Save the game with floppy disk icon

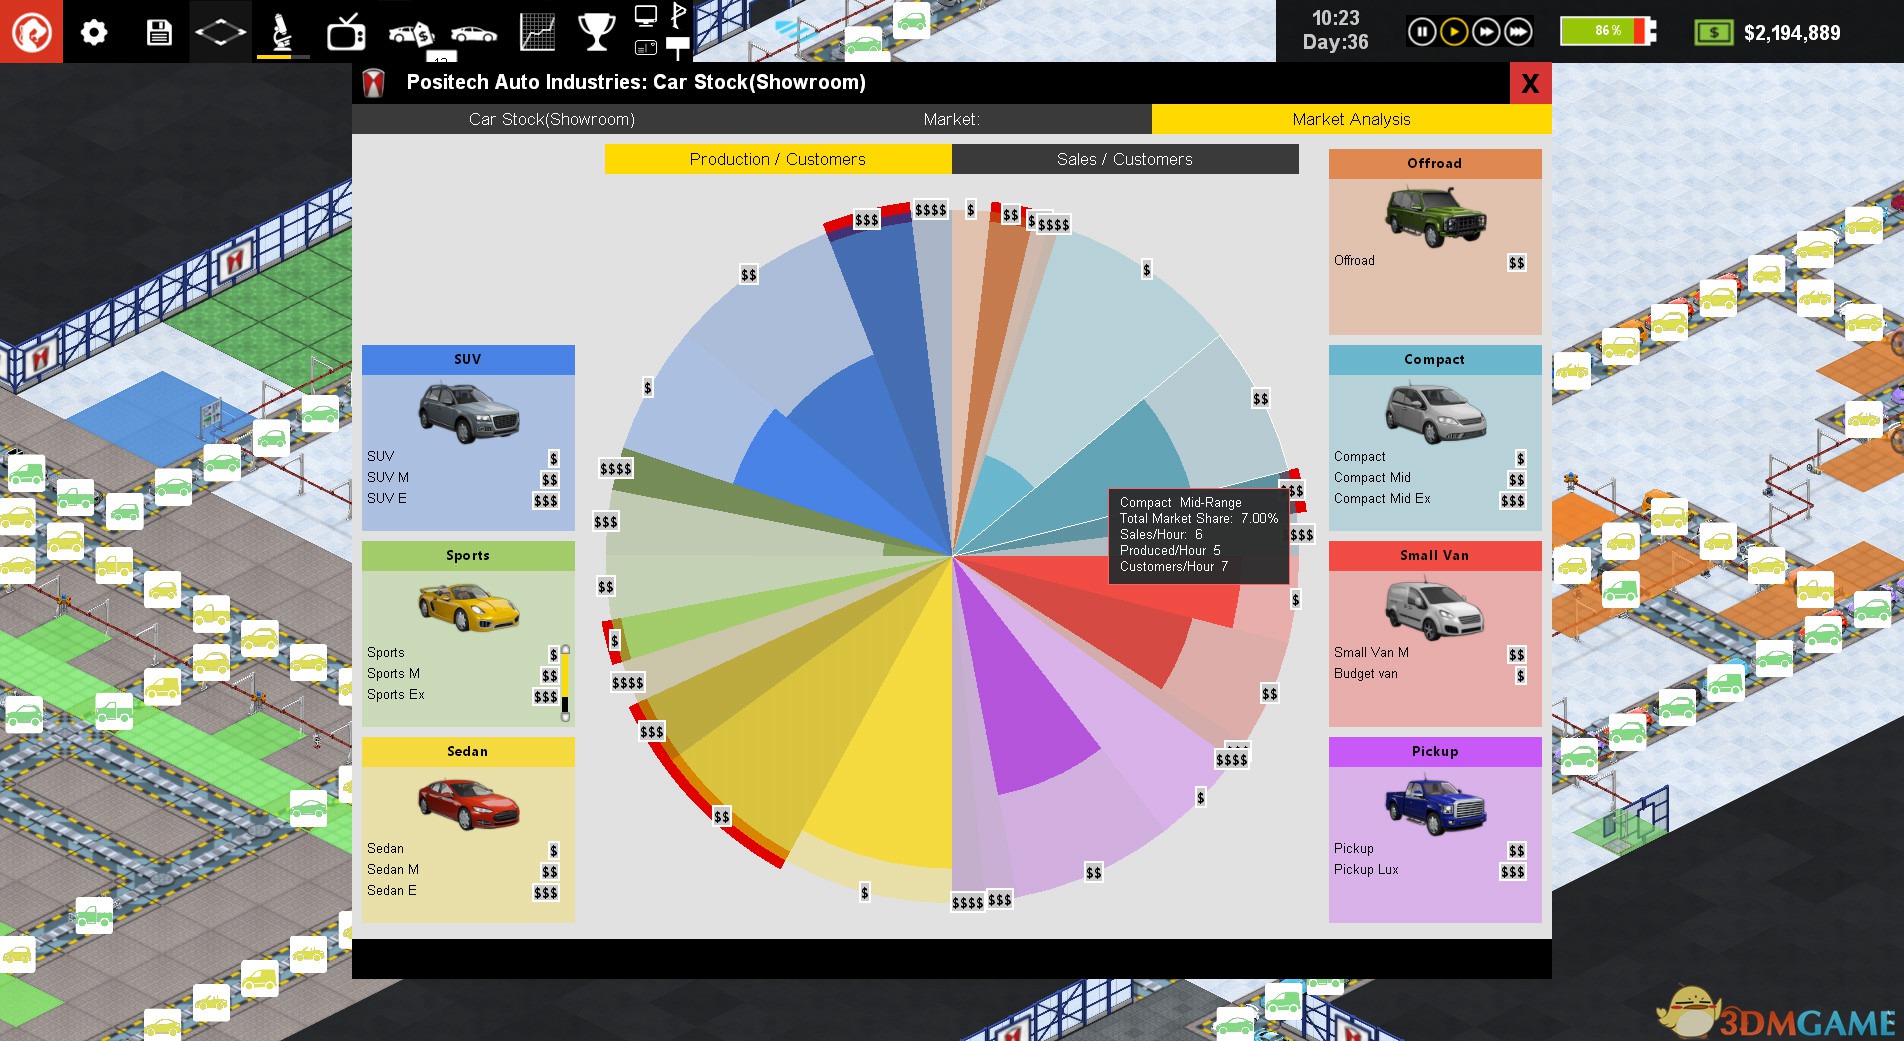158,32
